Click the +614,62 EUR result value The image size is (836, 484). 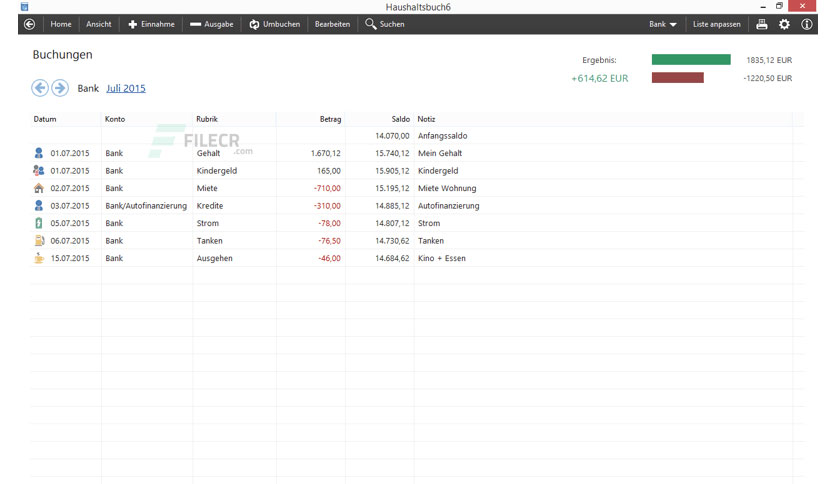[600, 78]
